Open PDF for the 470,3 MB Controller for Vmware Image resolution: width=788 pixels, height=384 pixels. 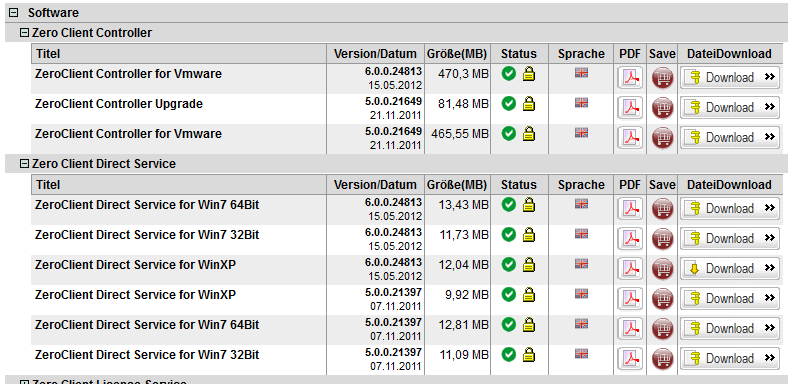(x=630, y=78)
